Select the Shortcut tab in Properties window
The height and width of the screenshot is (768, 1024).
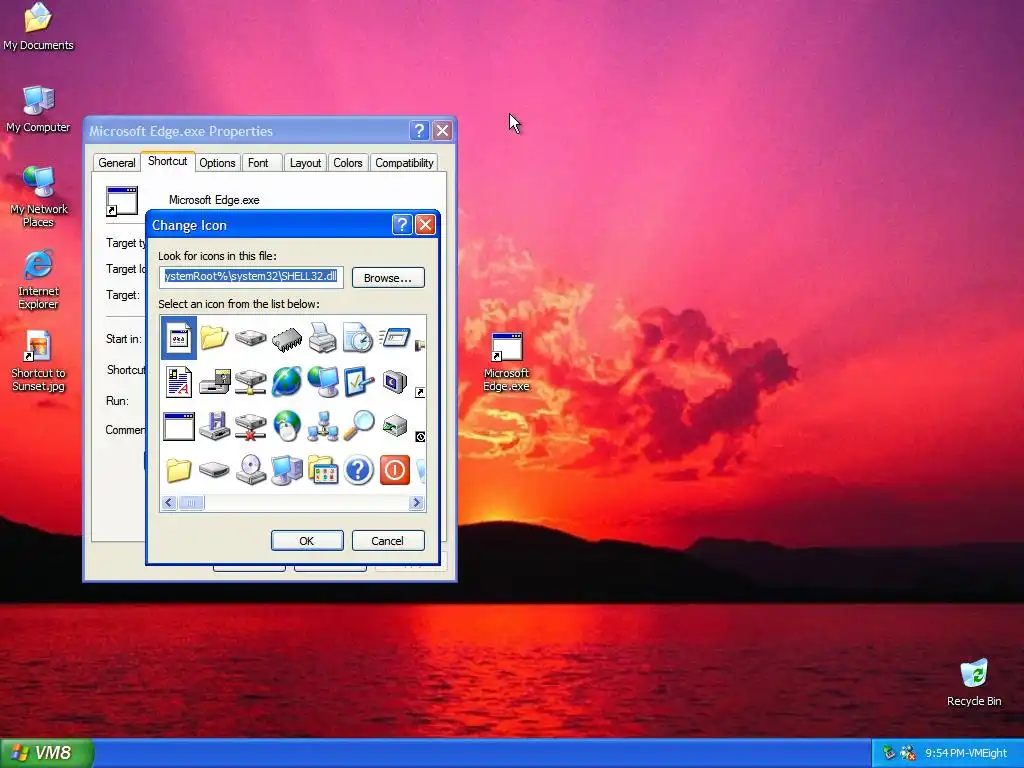click(x=167, y=161)
